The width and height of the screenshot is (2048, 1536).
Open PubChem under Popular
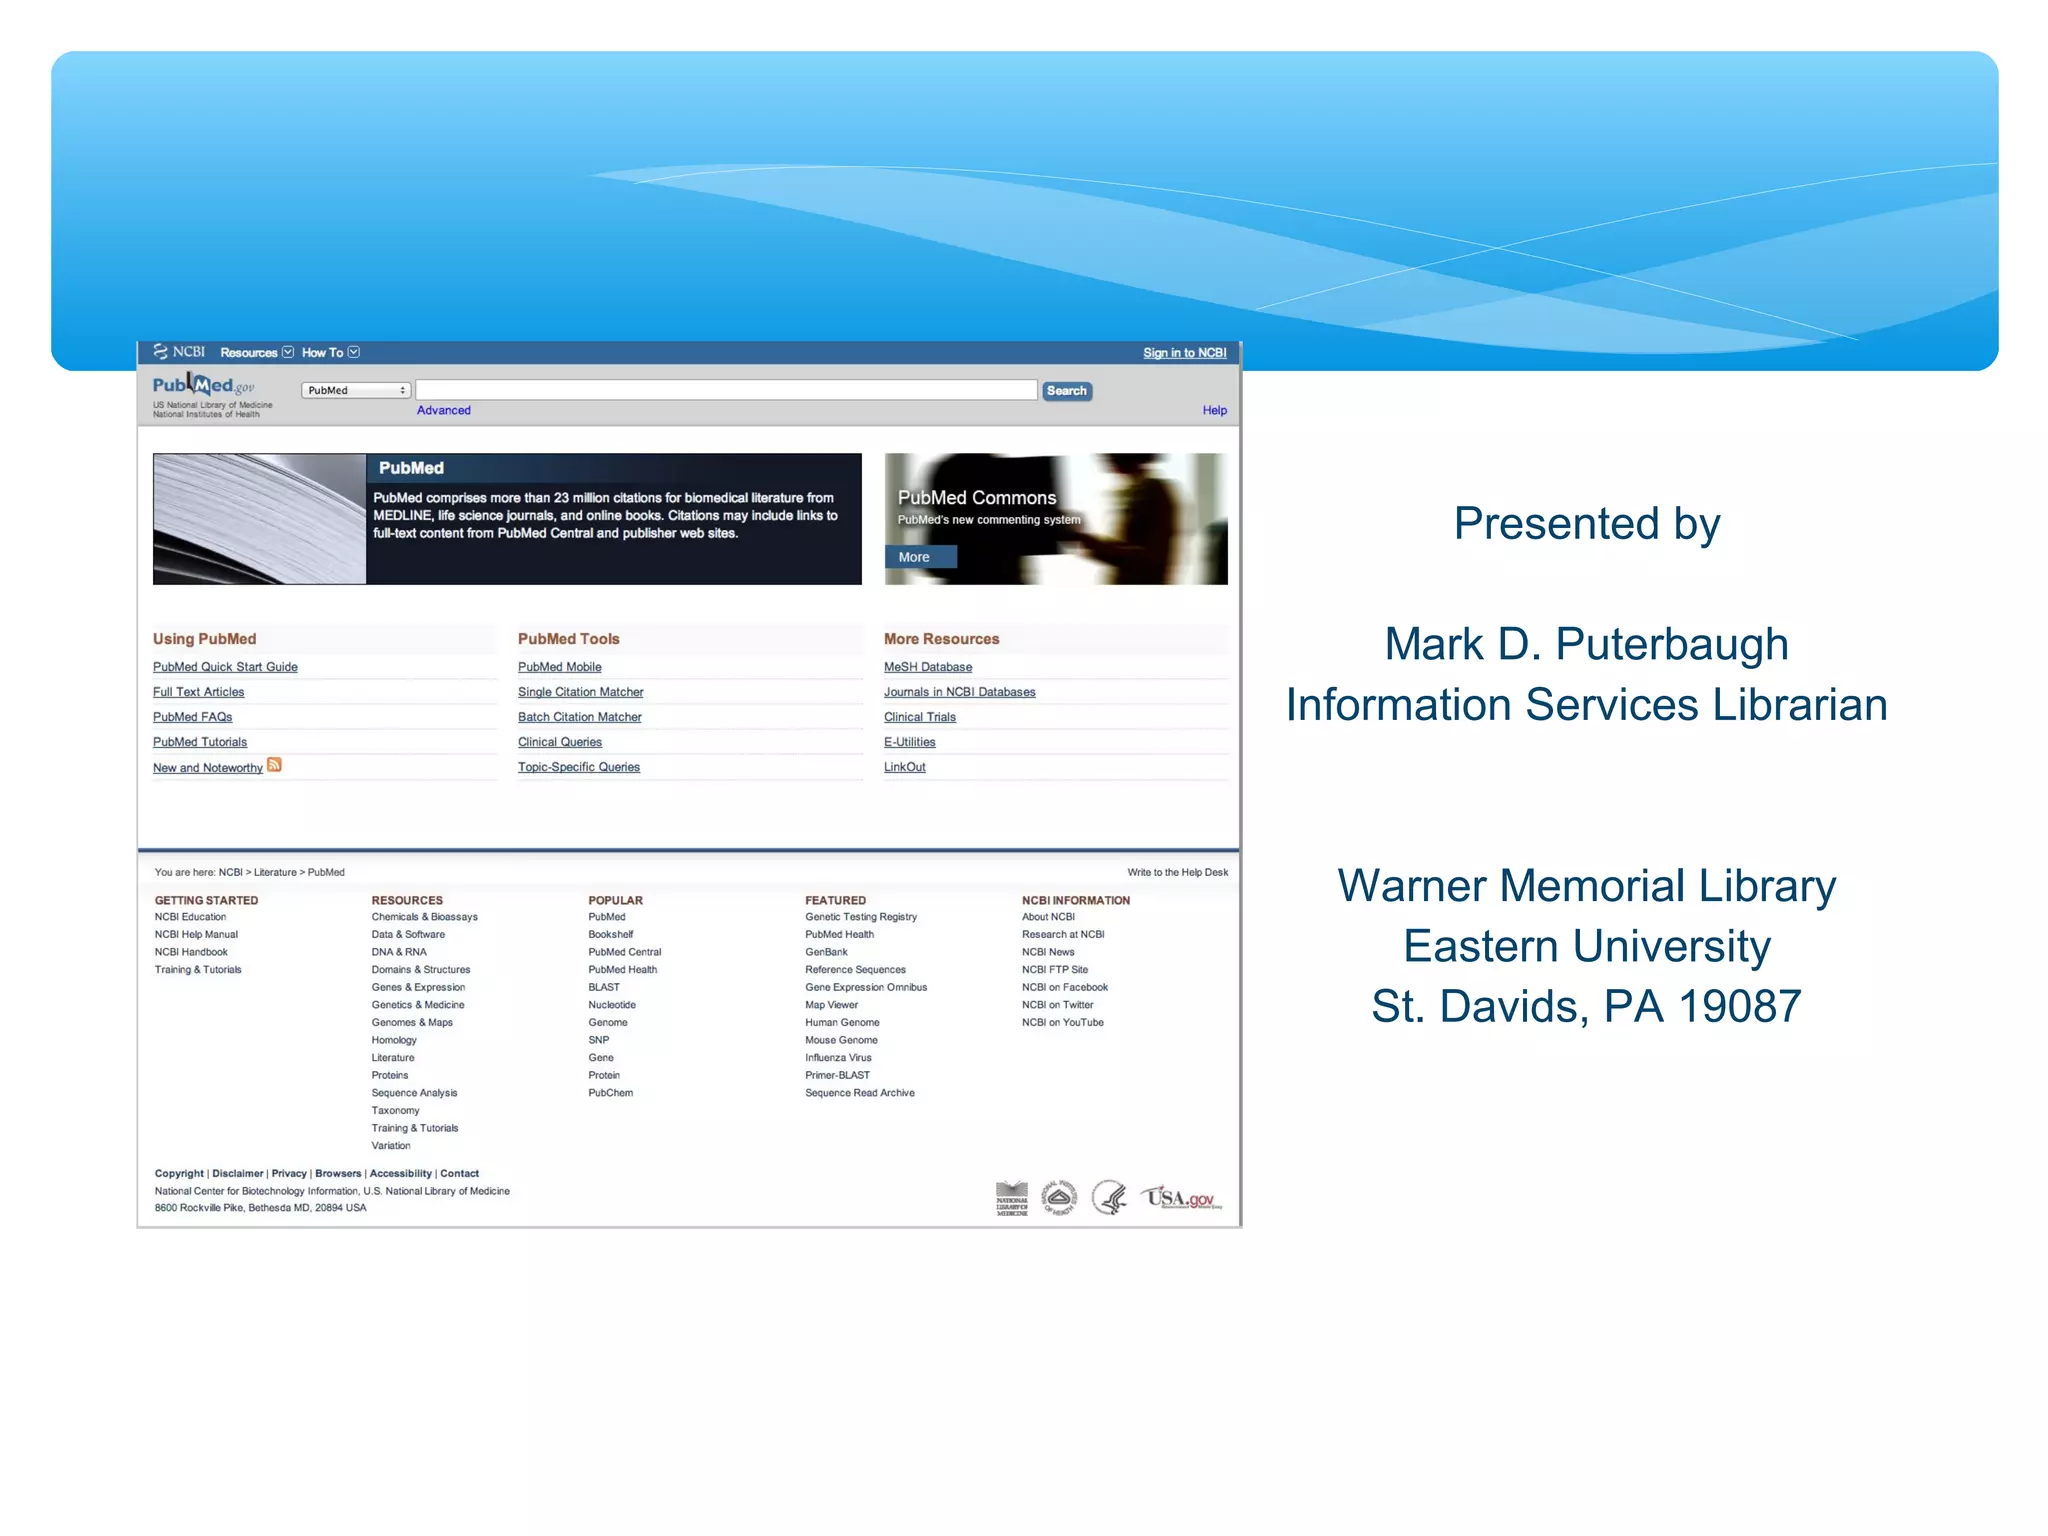tap(611, 1093)
